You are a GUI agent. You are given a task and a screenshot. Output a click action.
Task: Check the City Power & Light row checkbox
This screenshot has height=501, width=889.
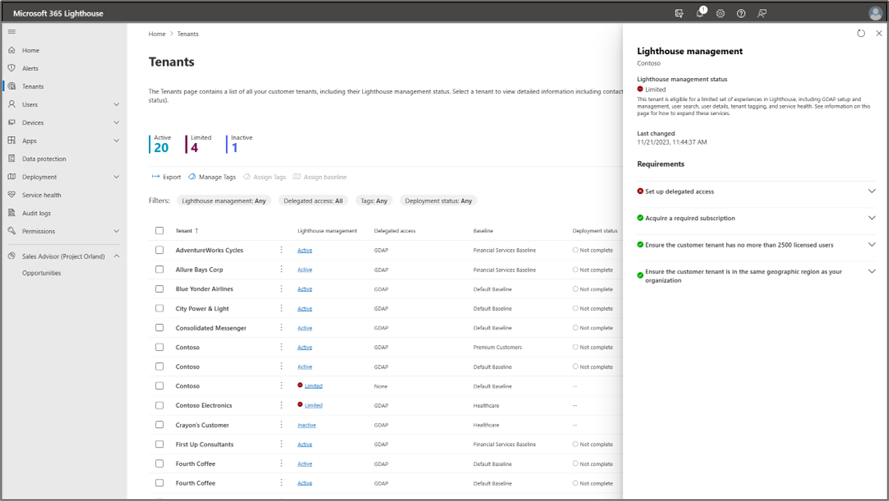[x=159, y=308]
